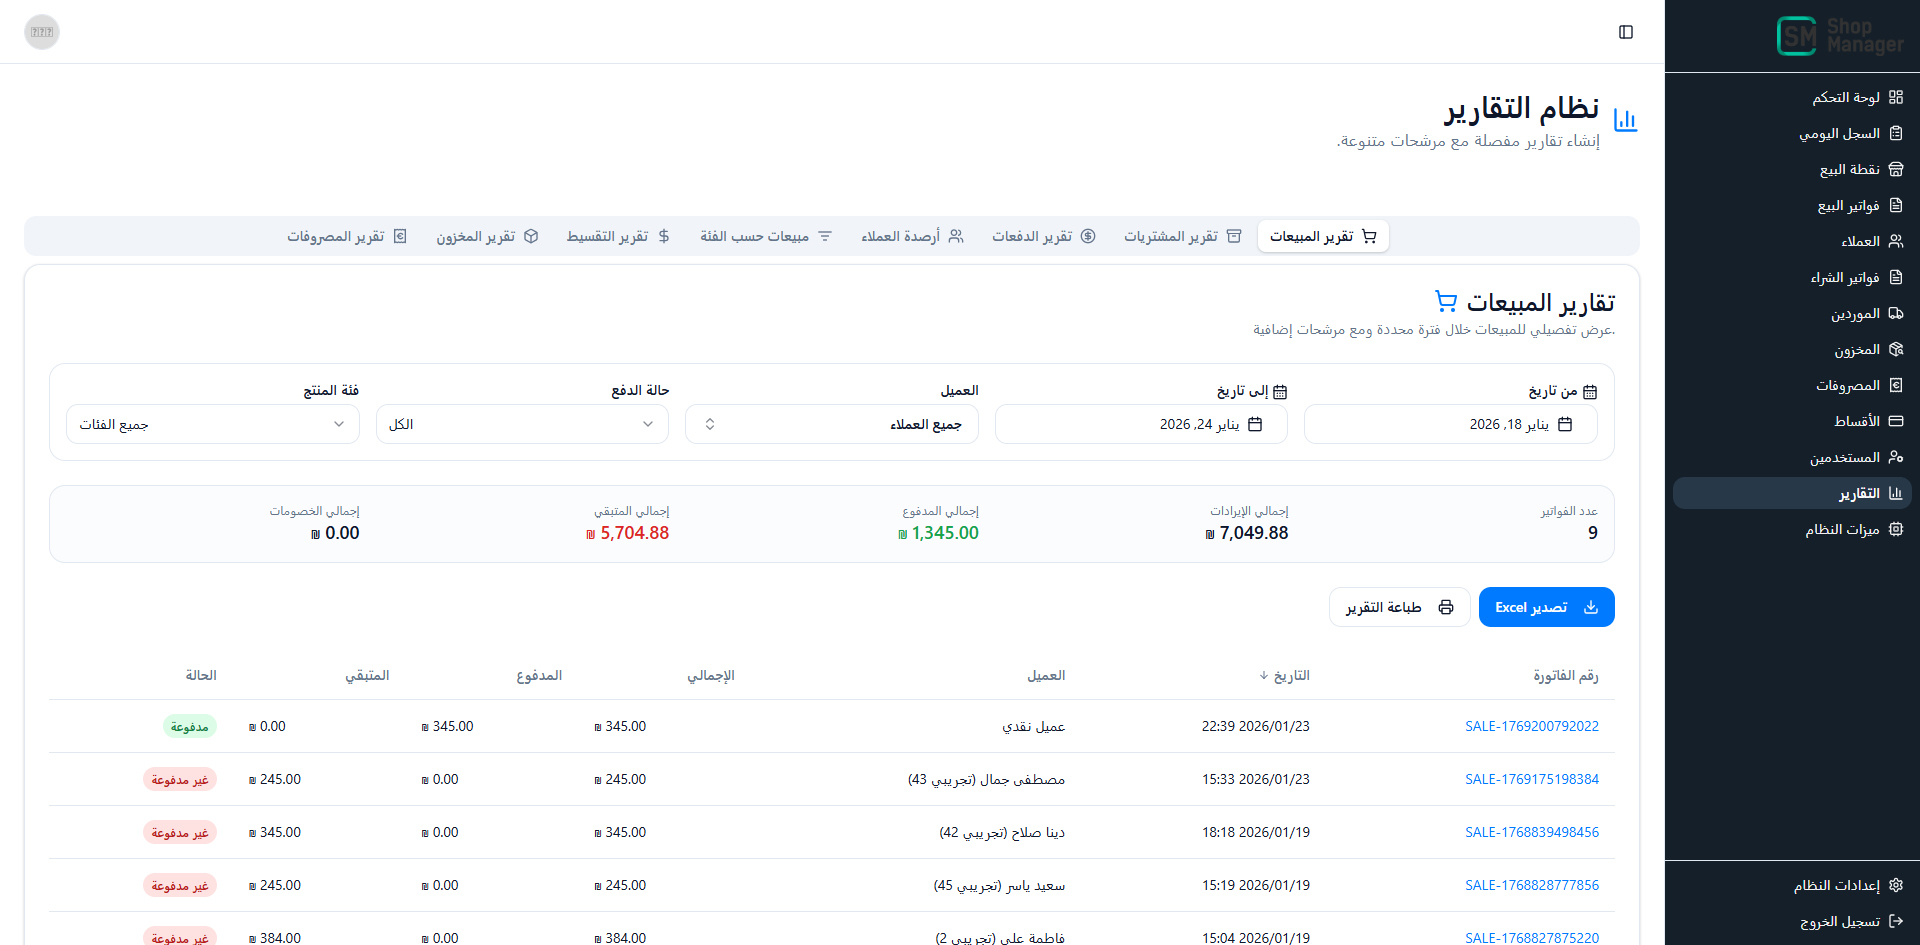
Task: Expand the product category (فئة المنتج) dropdown
Action: pyautogui.click(x=212, y=424)
